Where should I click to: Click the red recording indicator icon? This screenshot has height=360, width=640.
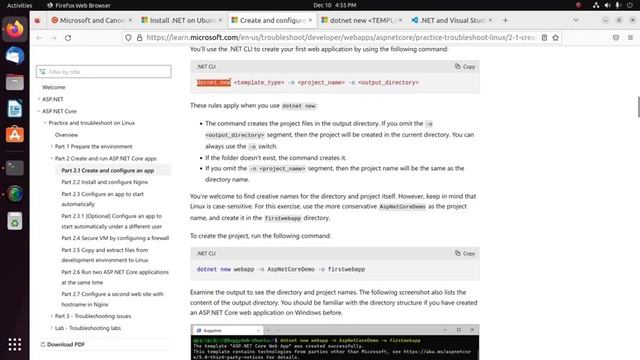coord(578,5)
